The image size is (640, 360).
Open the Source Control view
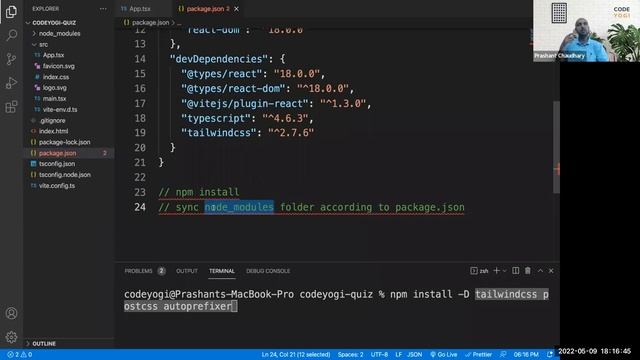pyautogui.click(x=11, y=59)
